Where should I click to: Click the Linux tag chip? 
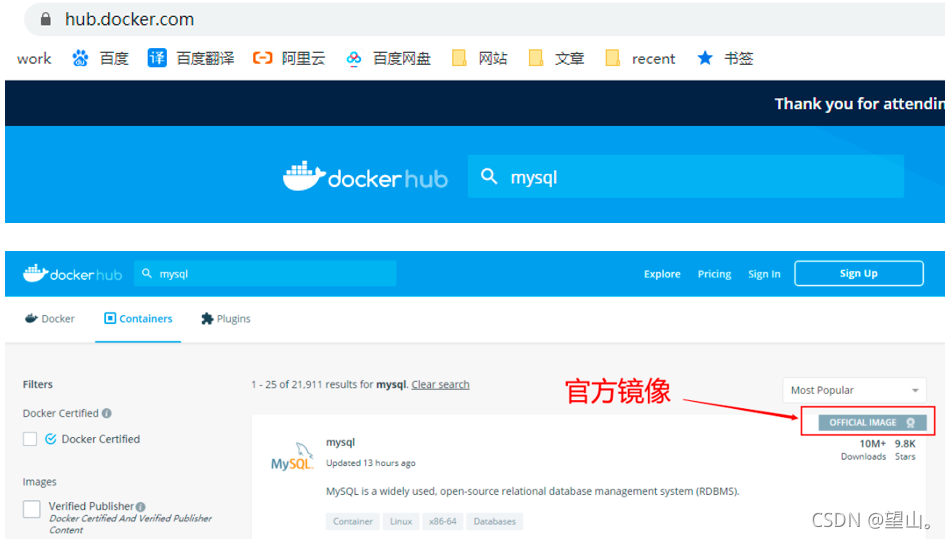click(401, 522)
